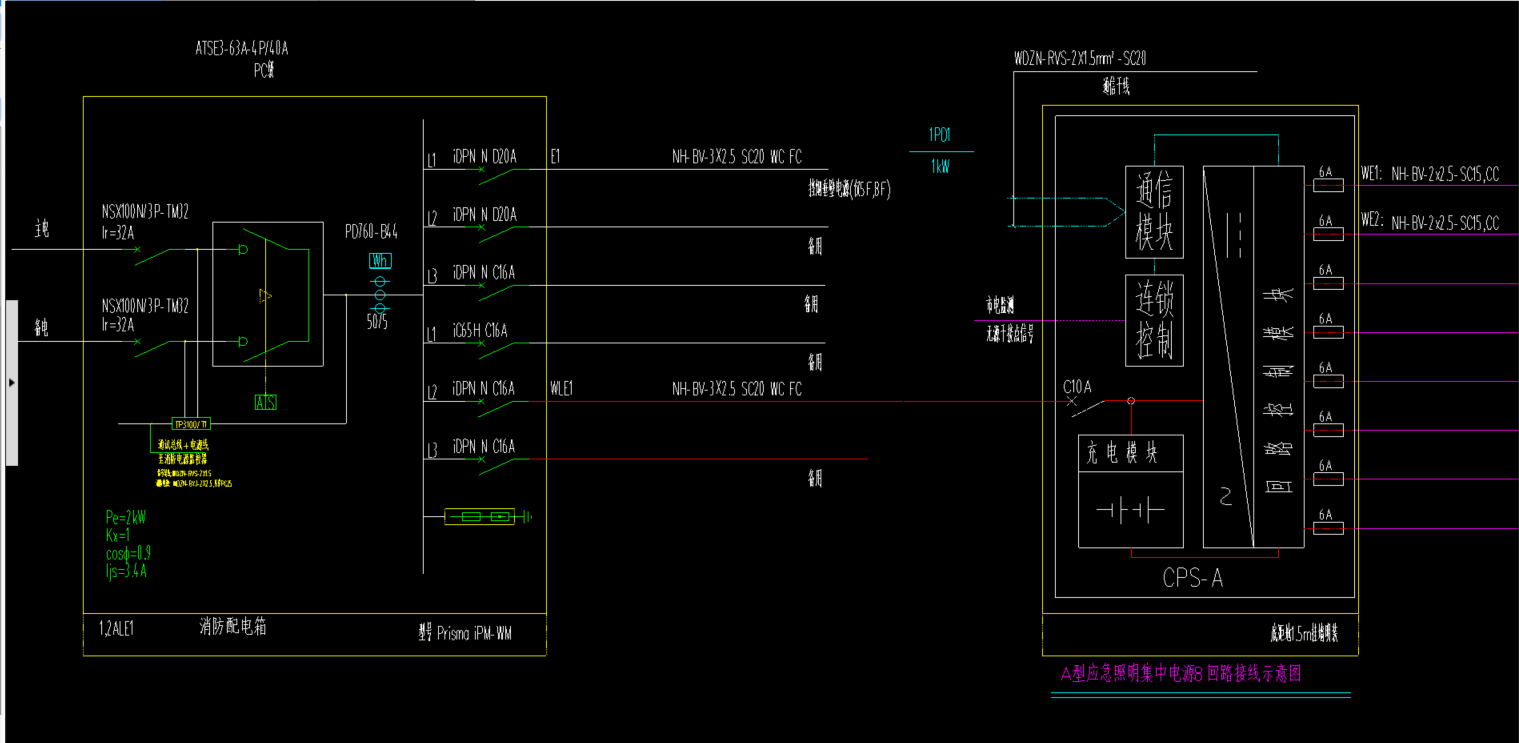The height and width of the screenshot is (743, 1519).
Task: Select the Ijs=3.4A text
Action: tap(127, 571)
